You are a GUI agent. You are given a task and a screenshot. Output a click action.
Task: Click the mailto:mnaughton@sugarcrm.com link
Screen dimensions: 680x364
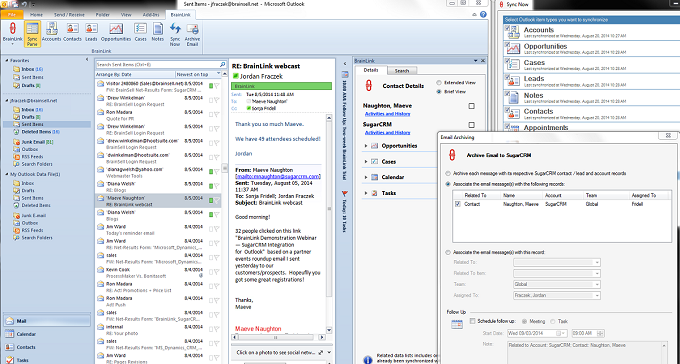click(x=278, y=177)
